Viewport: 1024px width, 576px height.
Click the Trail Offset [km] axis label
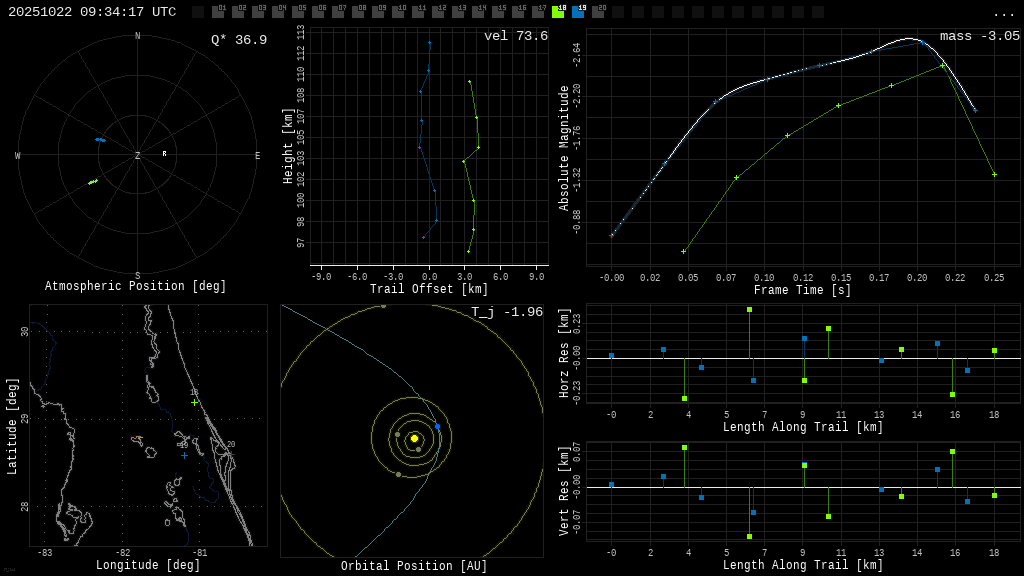[429, 289]
